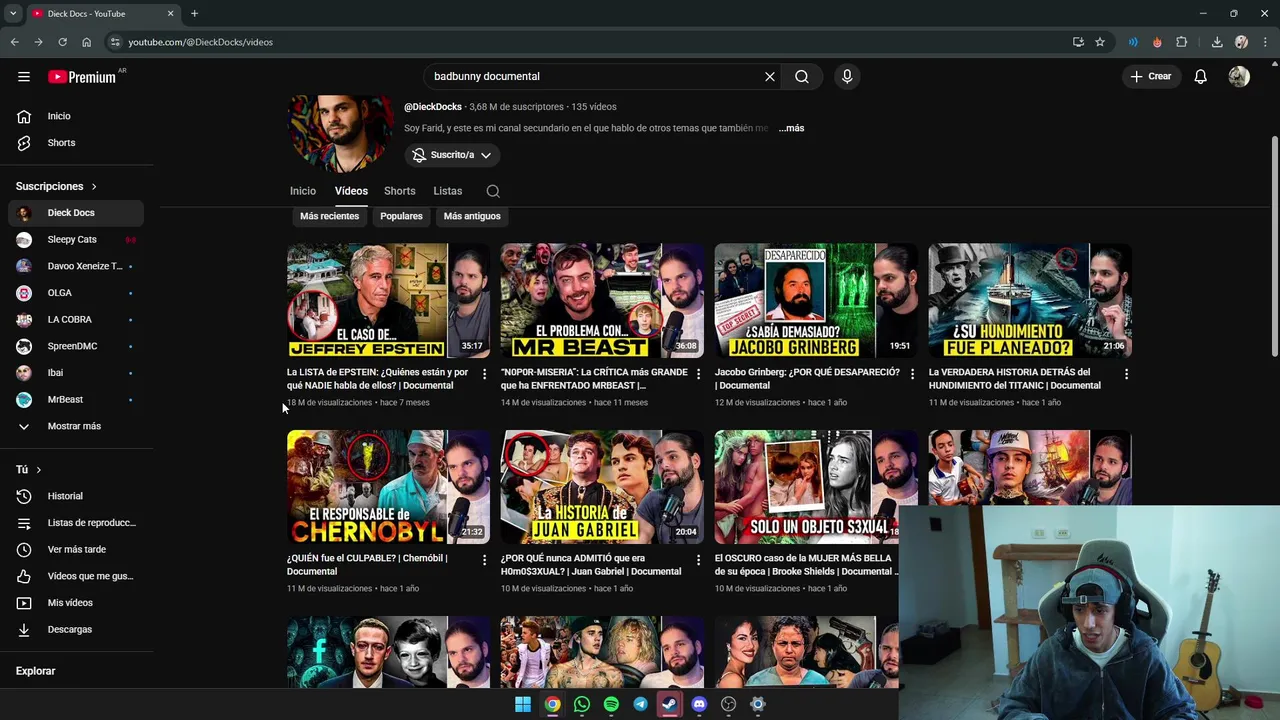Screen dimensions: 1280x720
Task: Open the notifications bell
Action: pyautogui.click(x=1201, y=76)
